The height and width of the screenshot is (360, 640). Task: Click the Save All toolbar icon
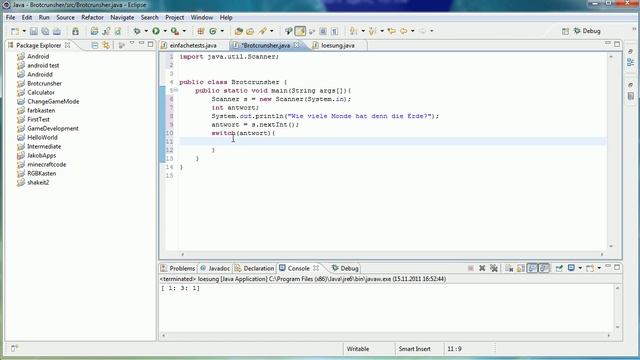click(45, 31)
